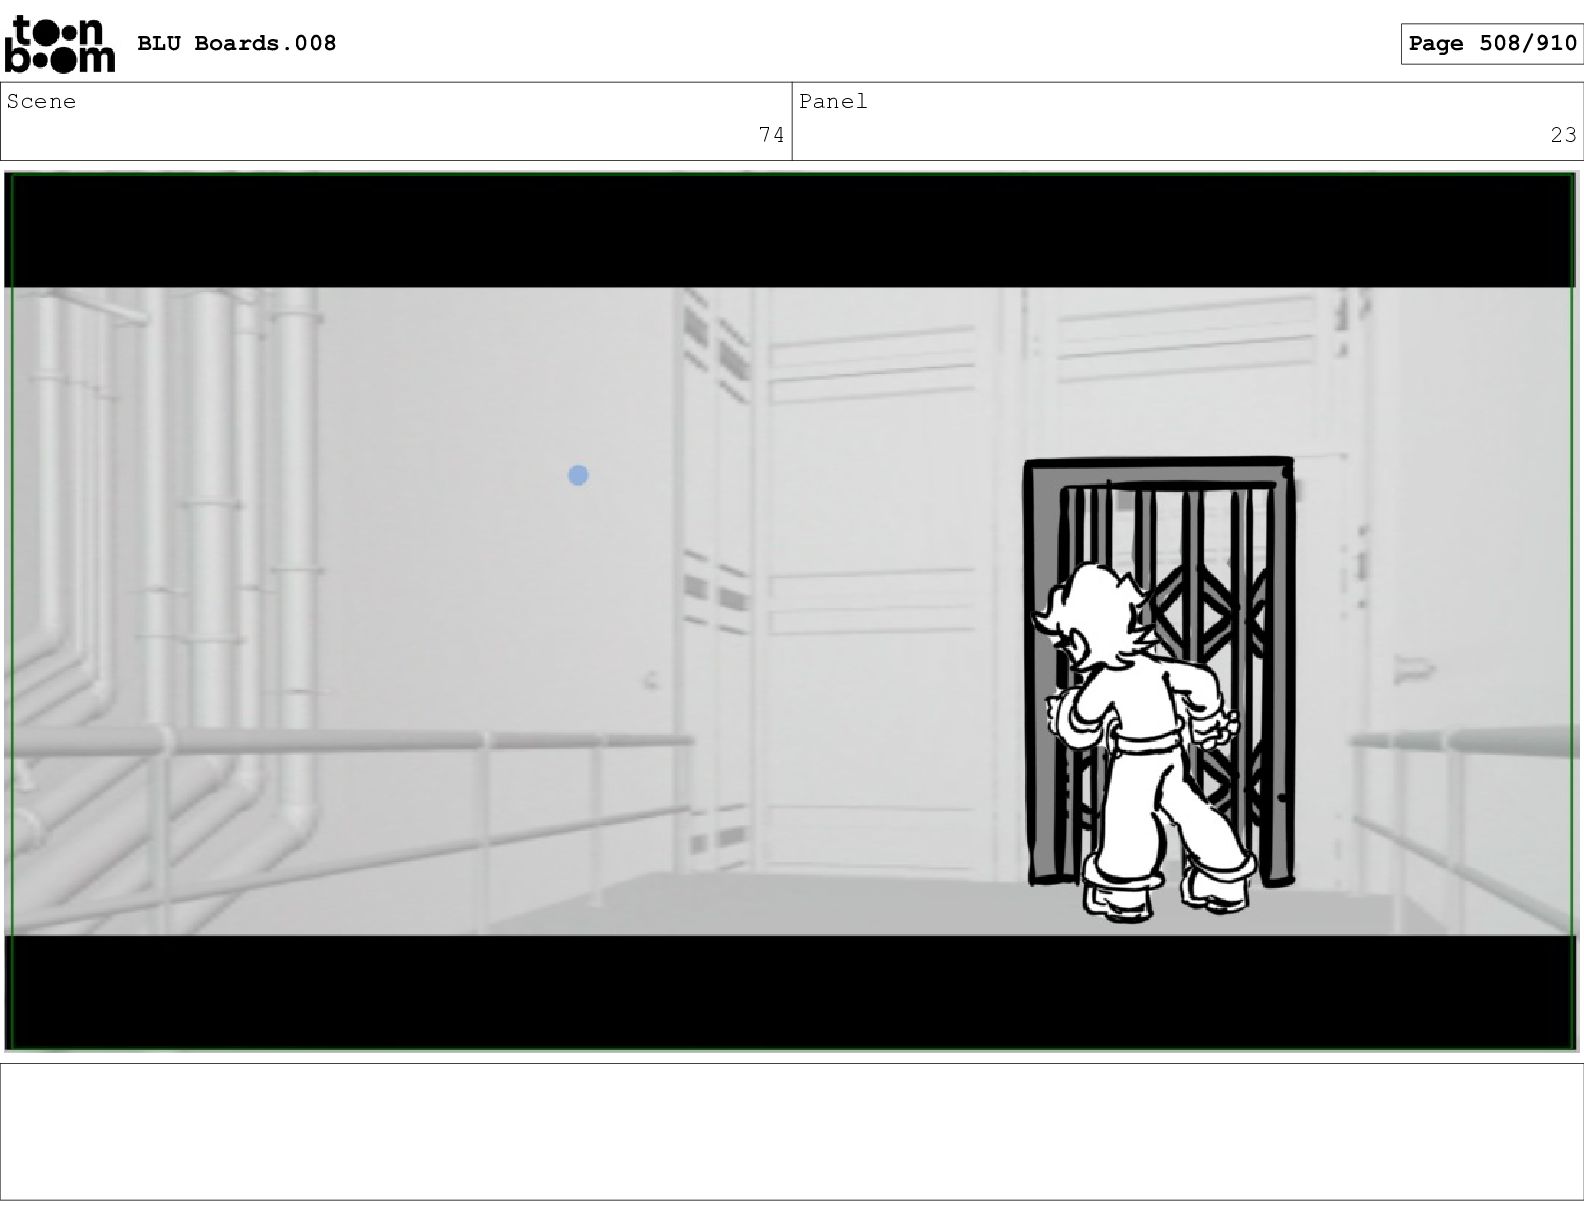Click the Toon Boom logo

pos(60,44)
